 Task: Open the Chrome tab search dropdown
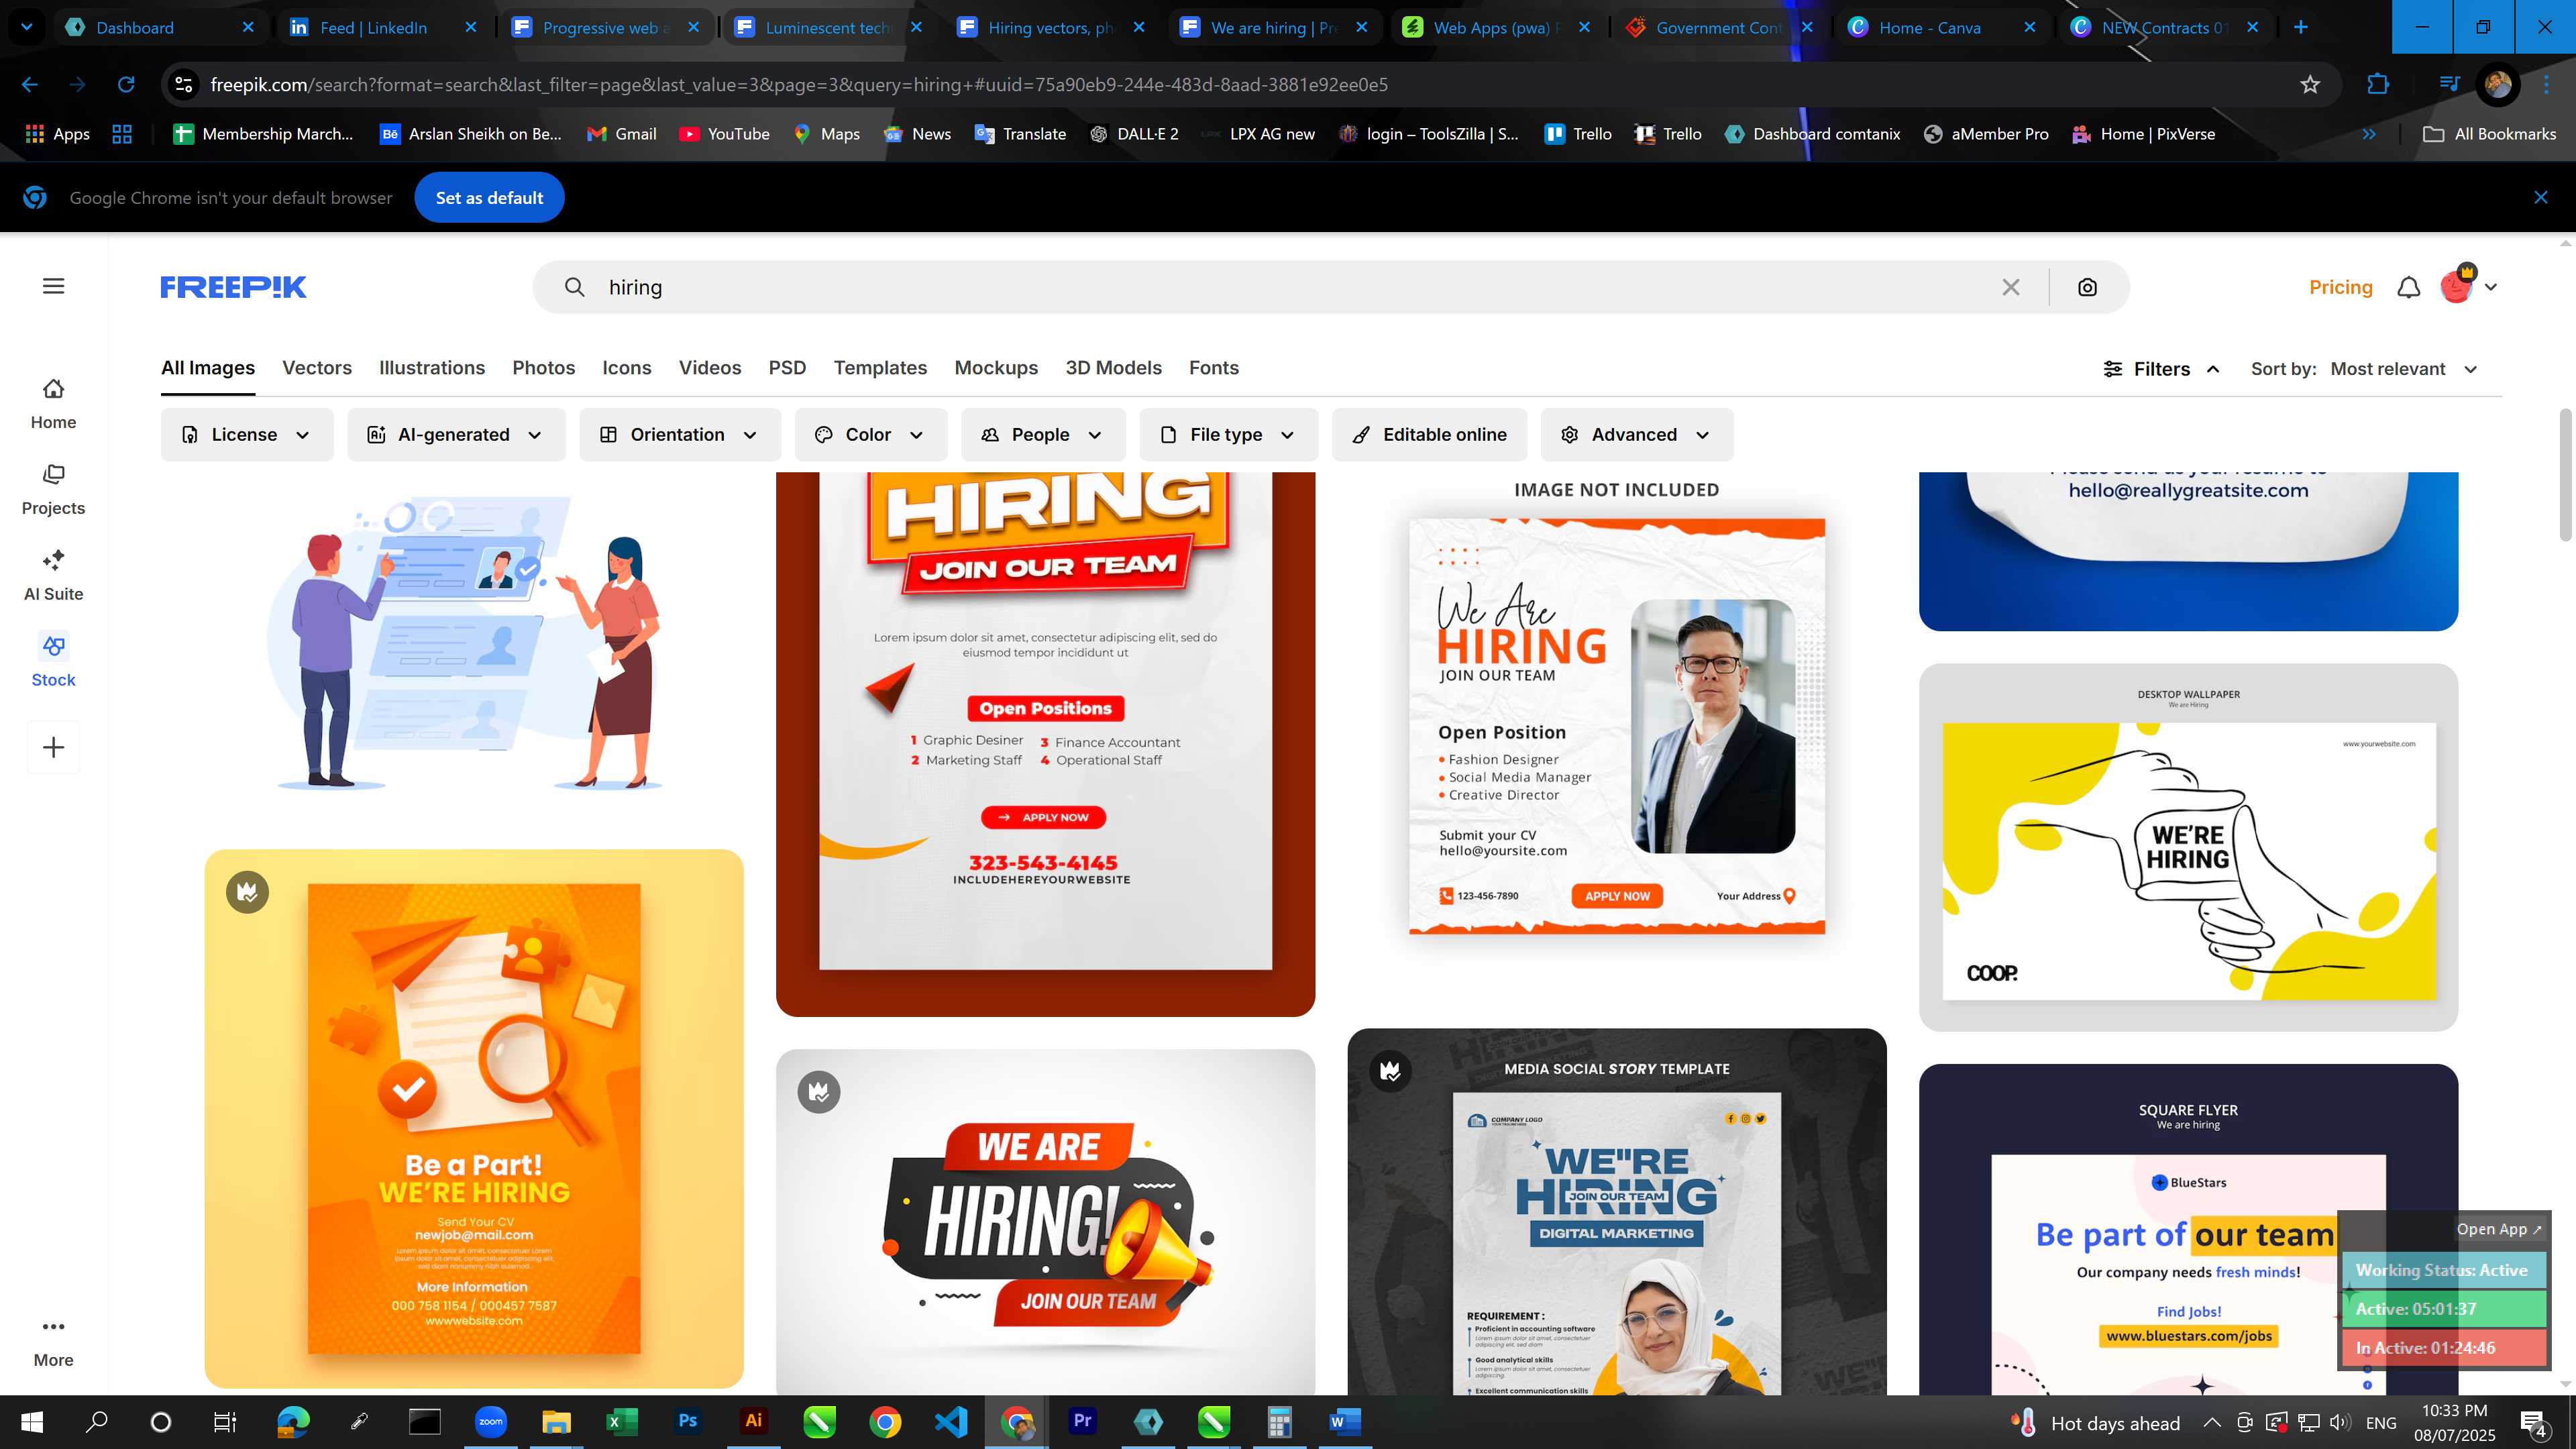27,27
